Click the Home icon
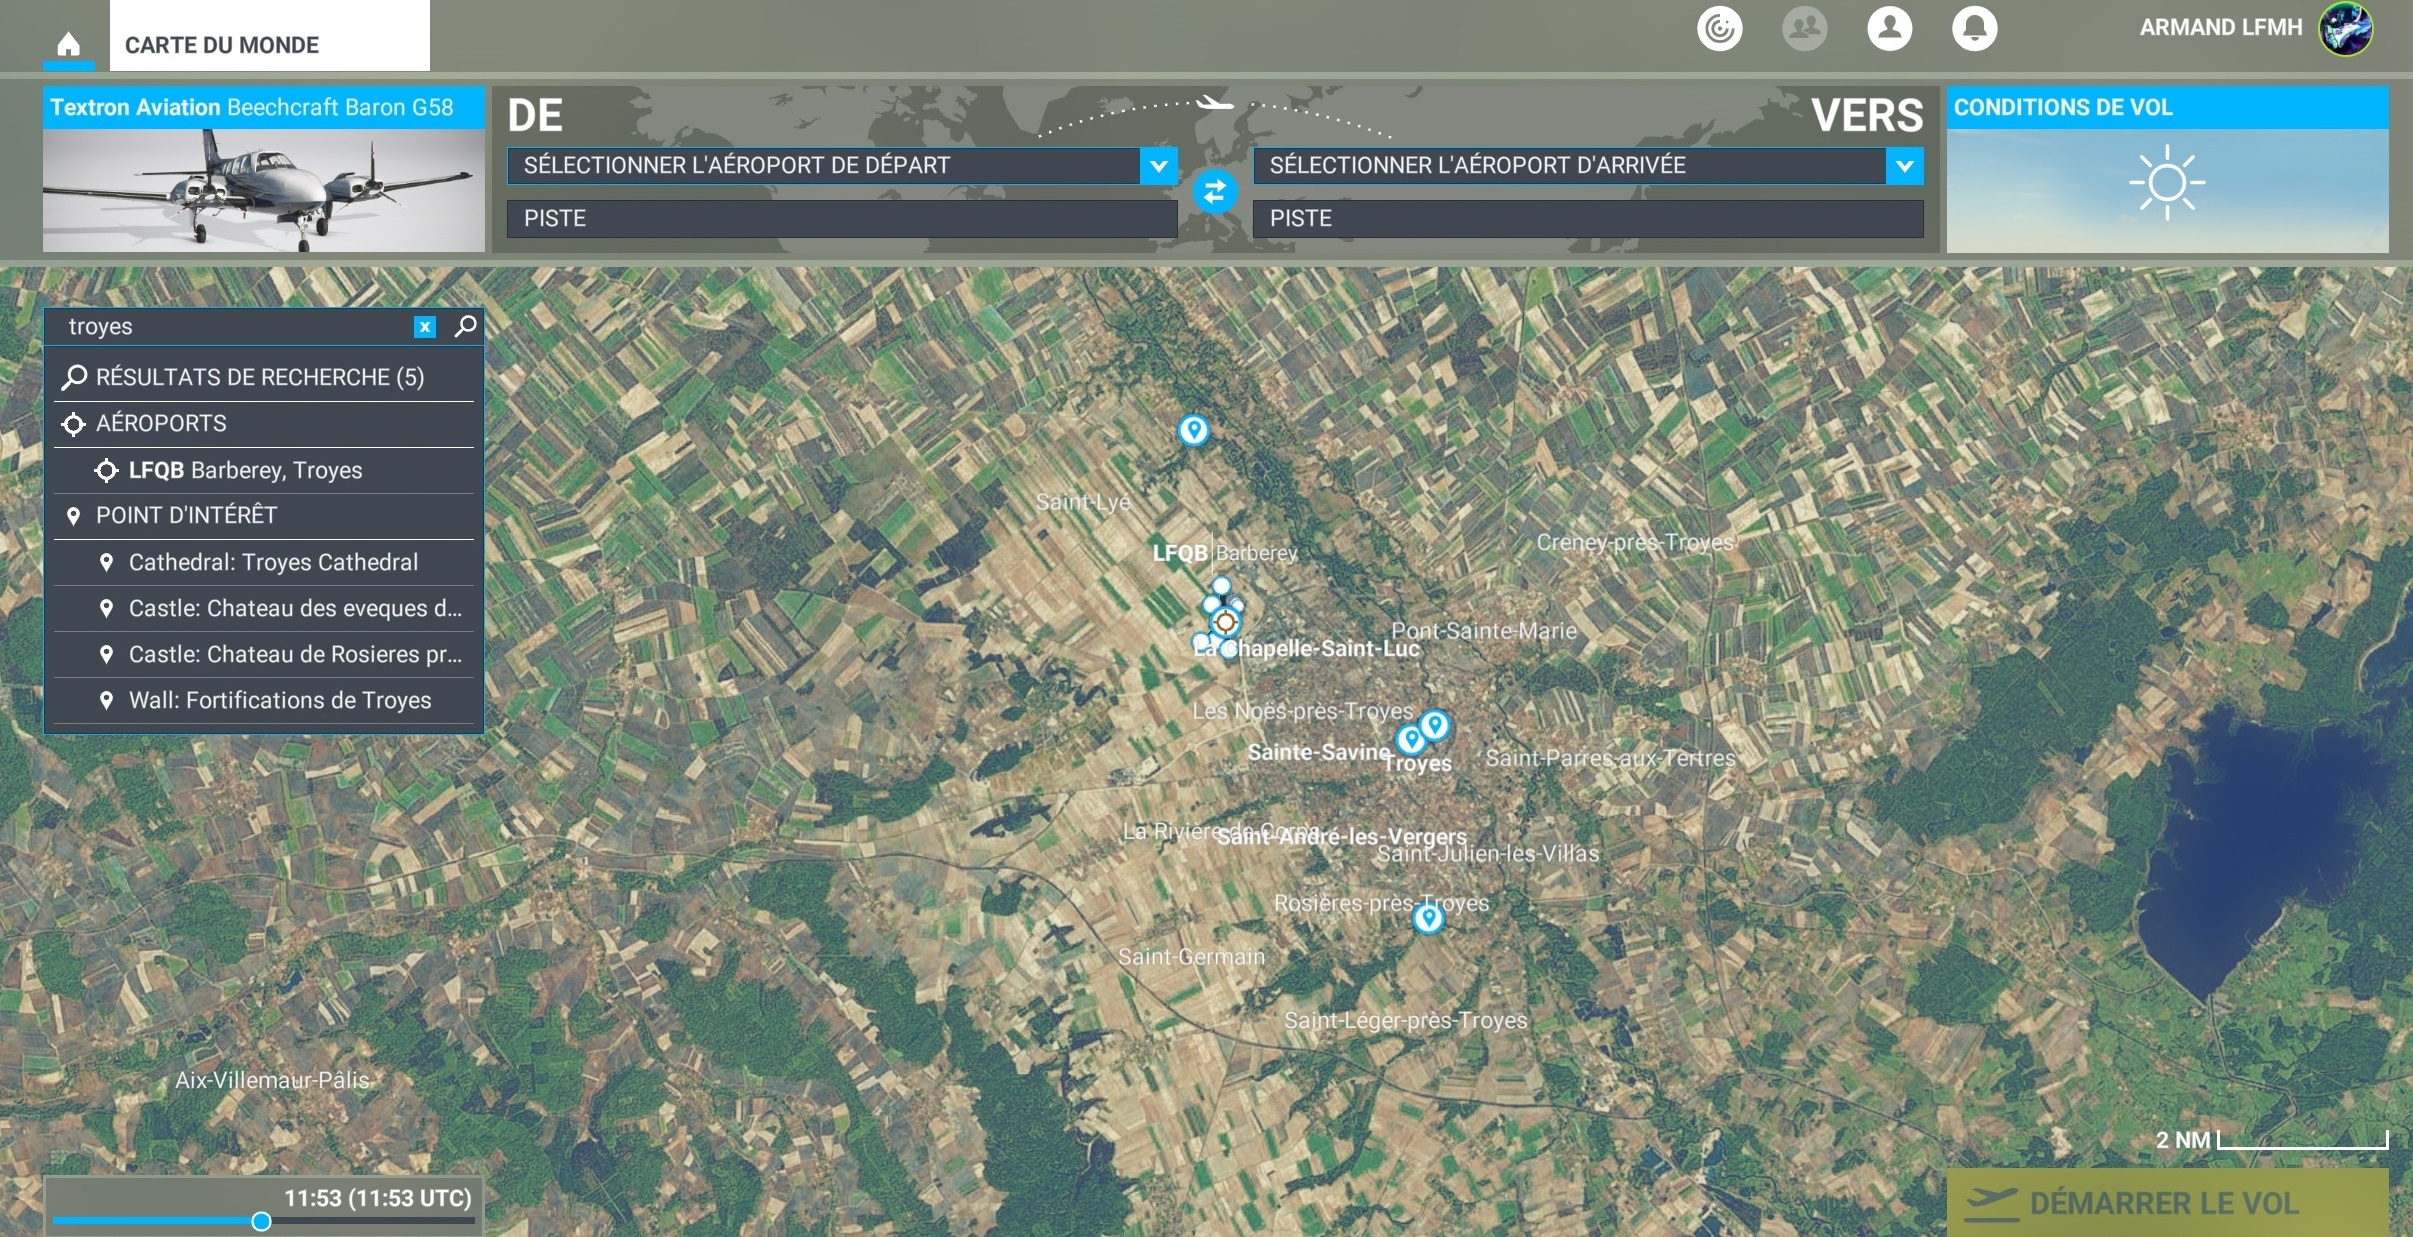This screenshot has height=1237, width=2413. (68, 44)
